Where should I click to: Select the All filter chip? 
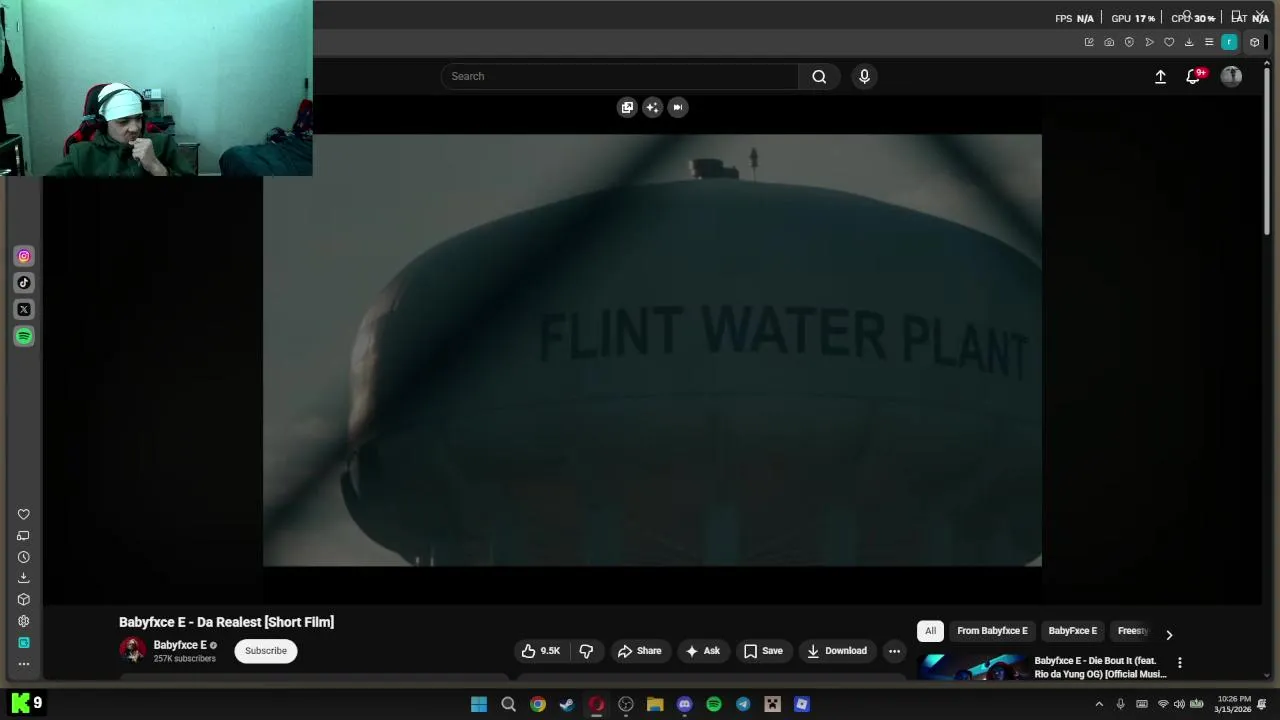click(x=930, y=631)
